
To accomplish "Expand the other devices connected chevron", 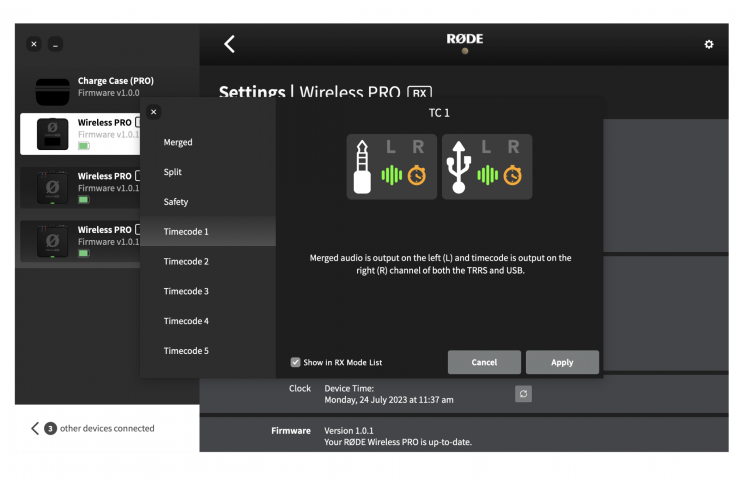I will point(35,428).
